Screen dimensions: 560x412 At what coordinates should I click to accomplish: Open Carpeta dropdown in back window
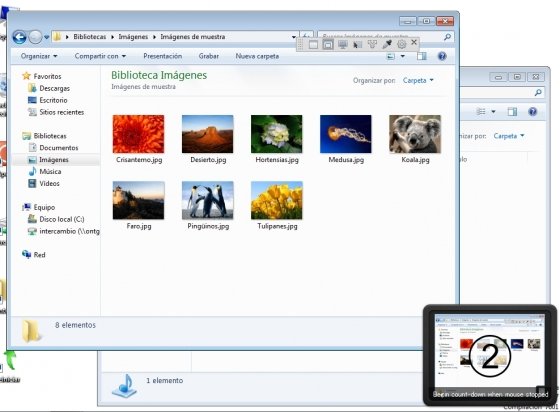click(x=509, y=136)
